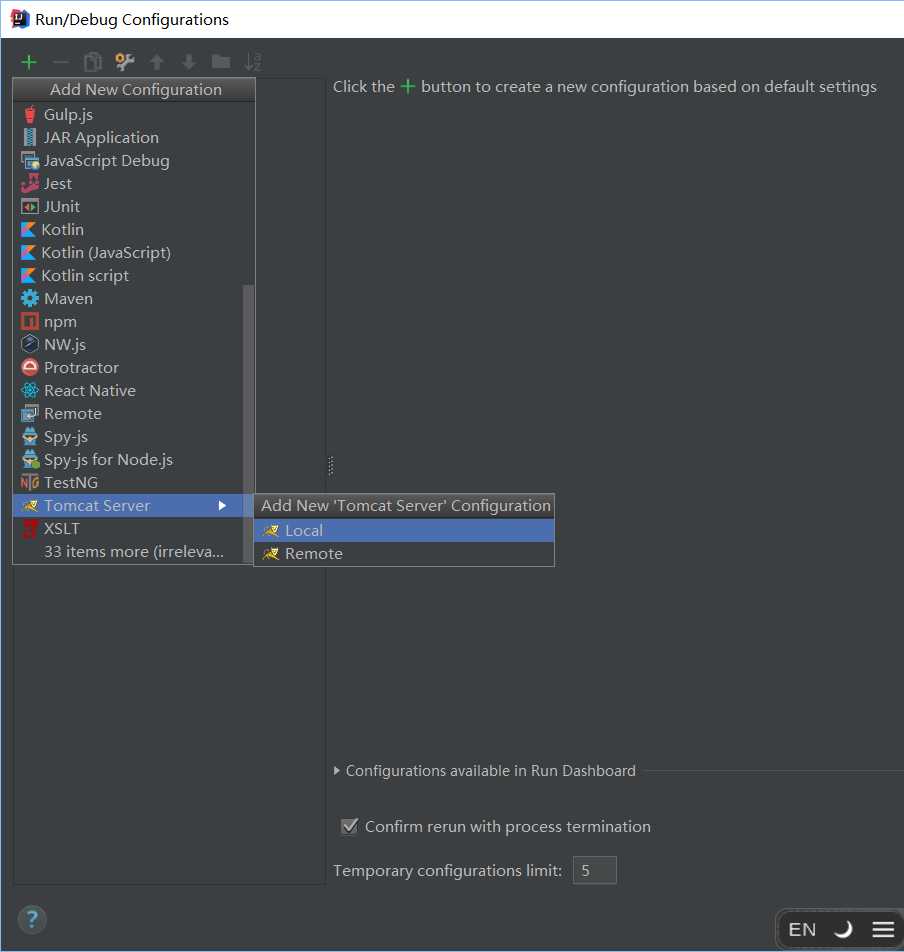Choose Local in the Tomcat Server submenu
Viewport: 904px width, 952px height.
pyautogui.click(x=404, y=531)
